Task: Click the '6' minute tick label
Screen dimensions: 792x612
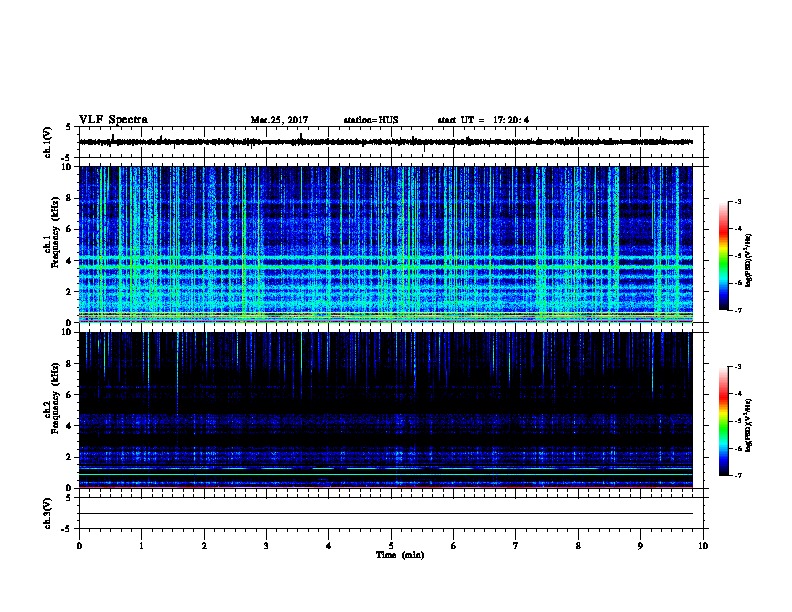Action: [454, 546]
